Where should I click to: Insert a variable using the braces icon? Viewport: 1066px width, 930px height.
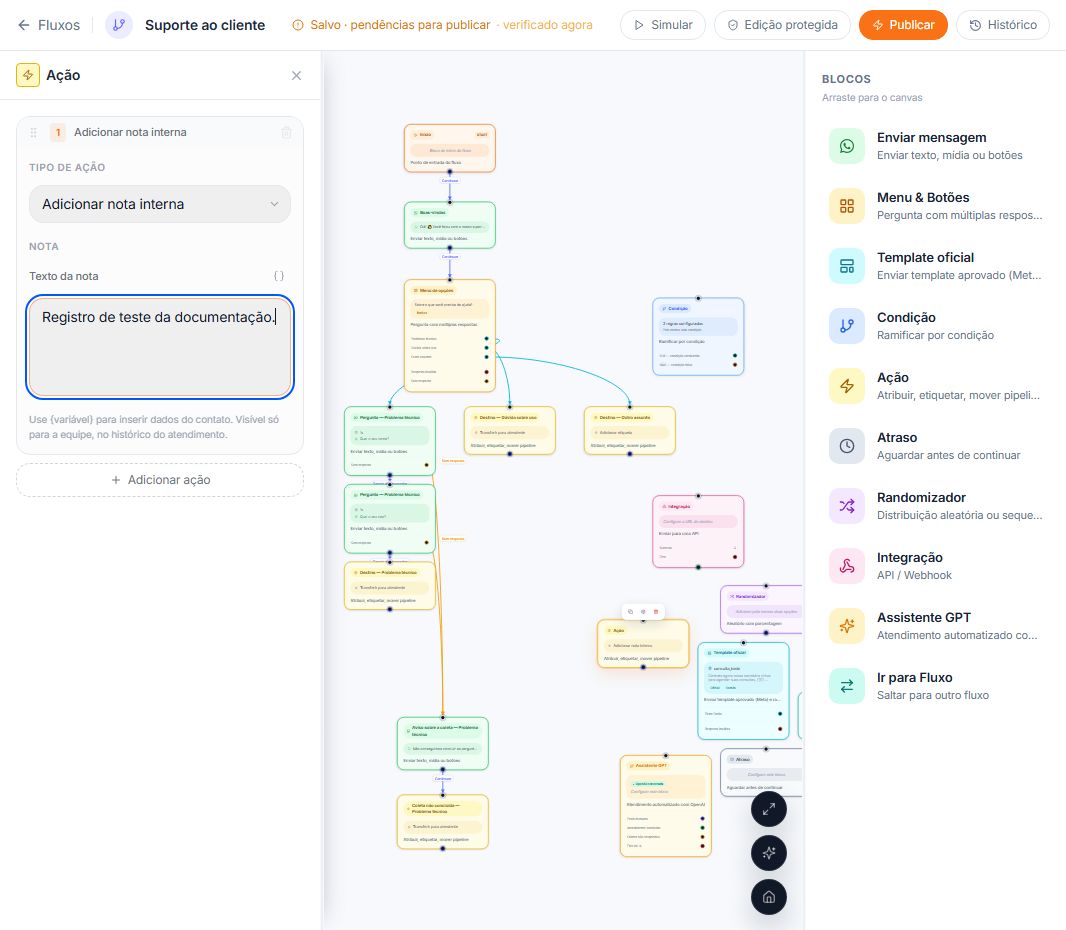tap(279, 276)
